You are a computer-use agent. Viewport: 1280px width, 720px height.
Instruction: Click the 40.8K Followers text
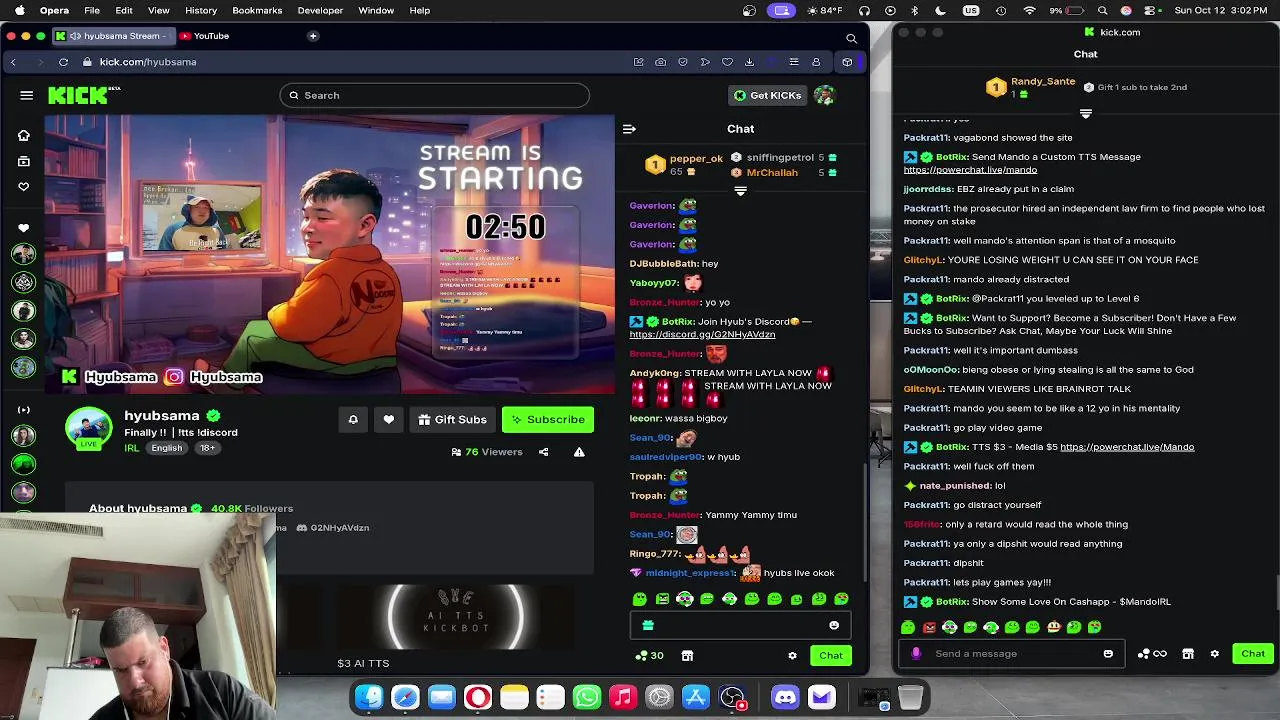click(252, 509)
